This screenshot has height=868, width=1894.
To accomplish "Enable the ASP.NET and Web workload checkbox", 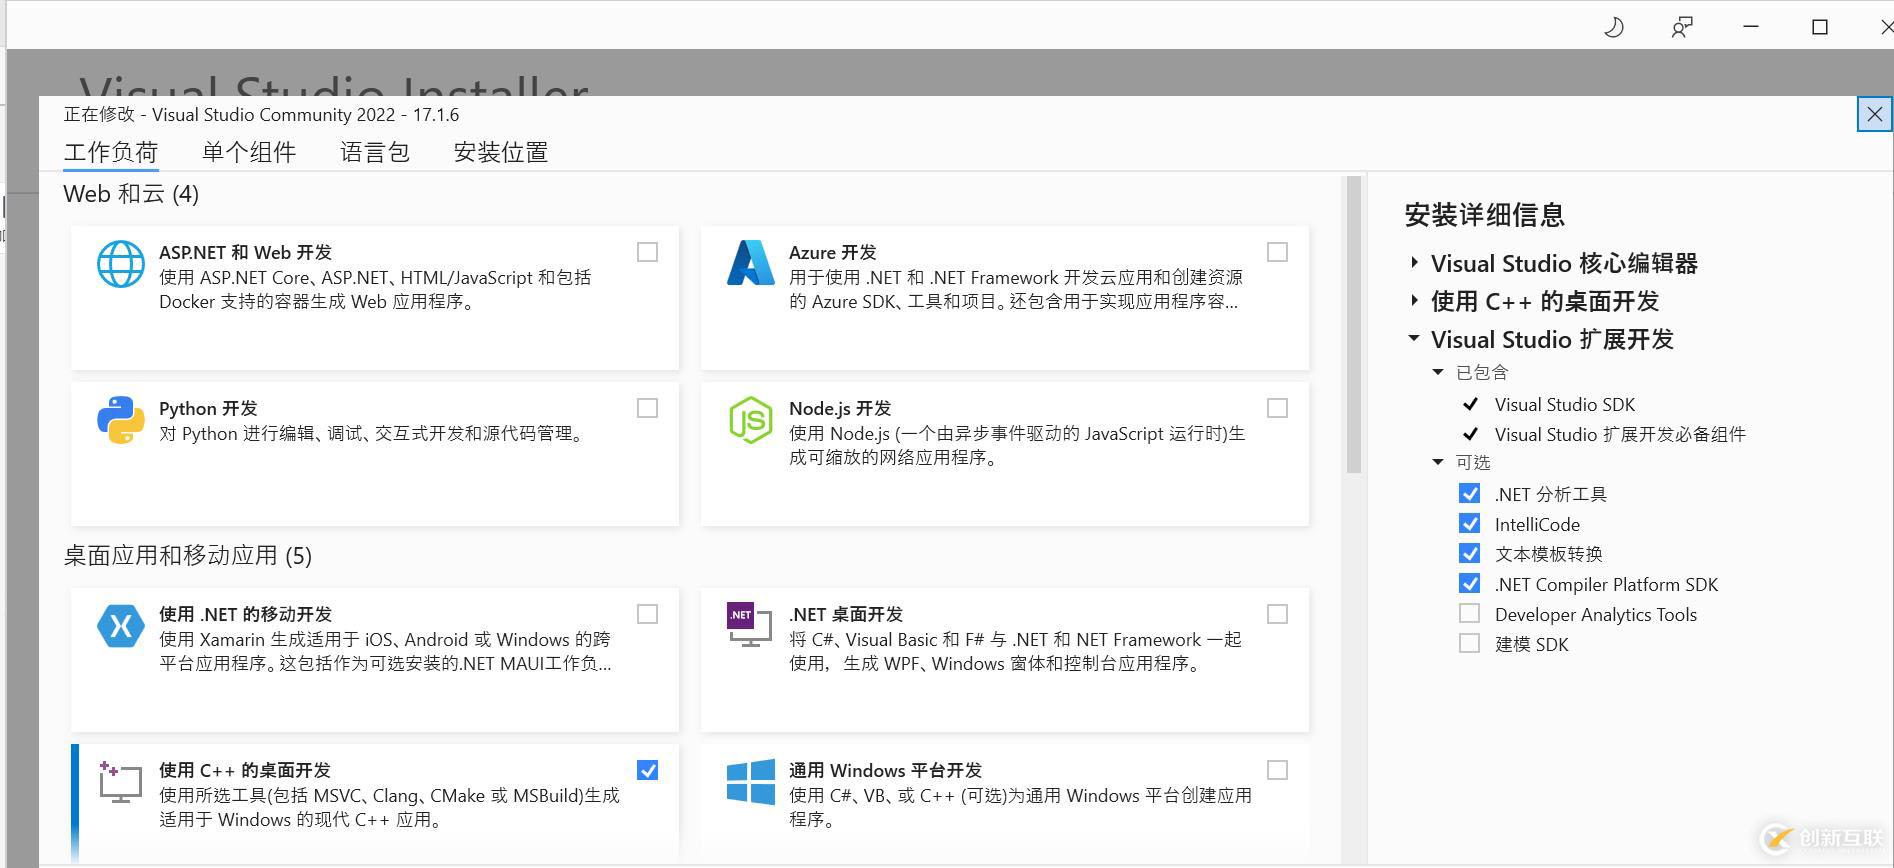I will point(648,252).
